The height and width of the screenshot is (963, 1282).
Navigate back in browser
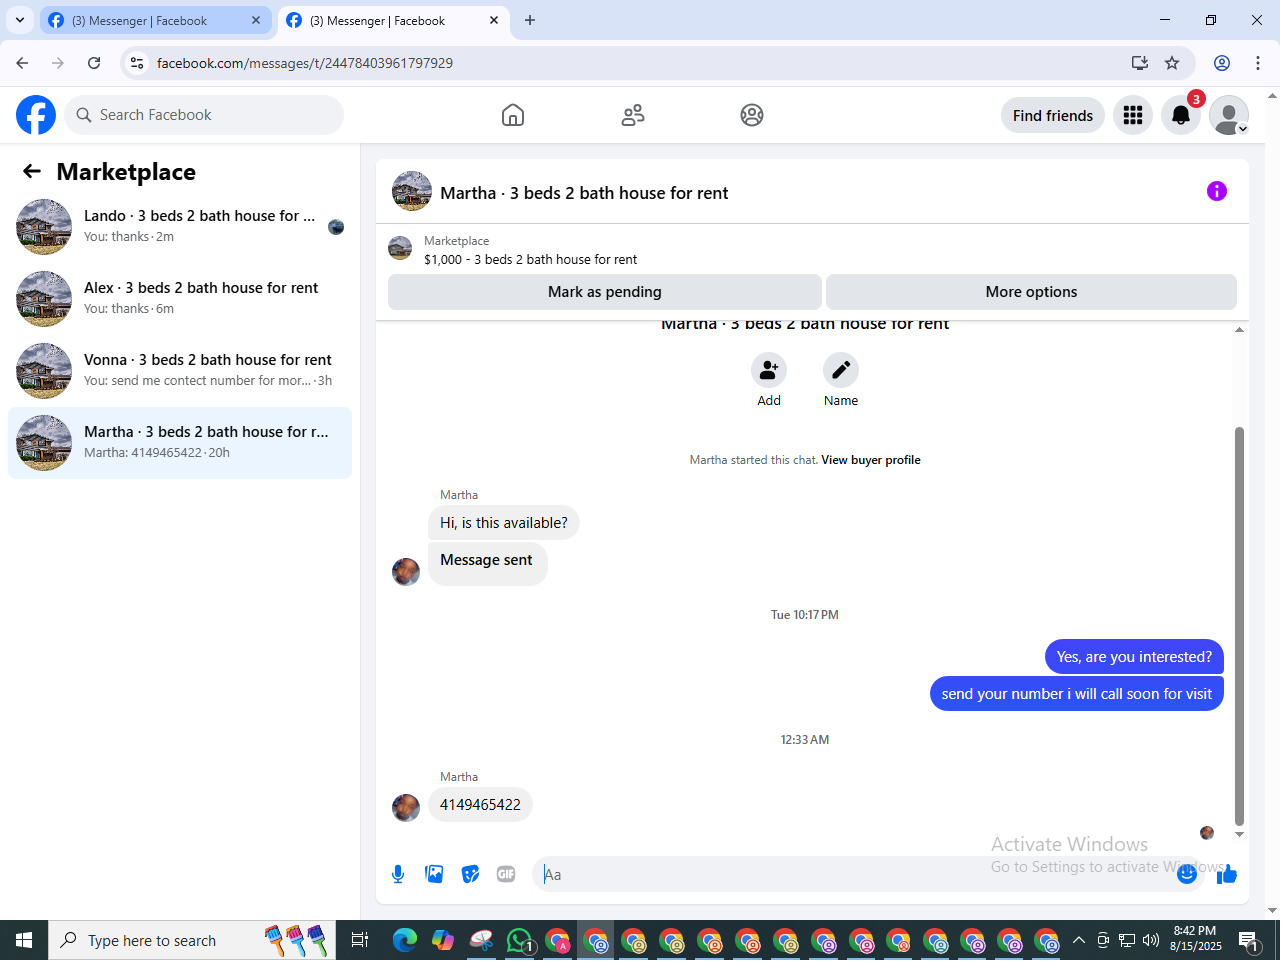(x=22, y=63)
